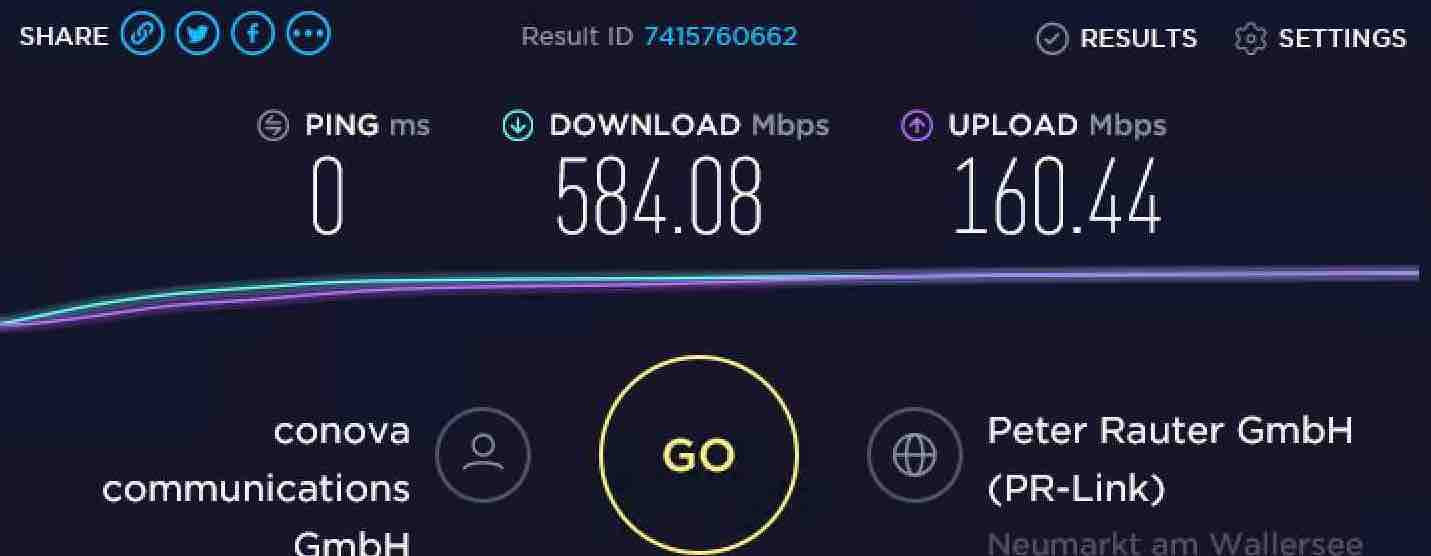1431x556 pixels.
Task: Click the Settings gear icon
Action: 1250,39
